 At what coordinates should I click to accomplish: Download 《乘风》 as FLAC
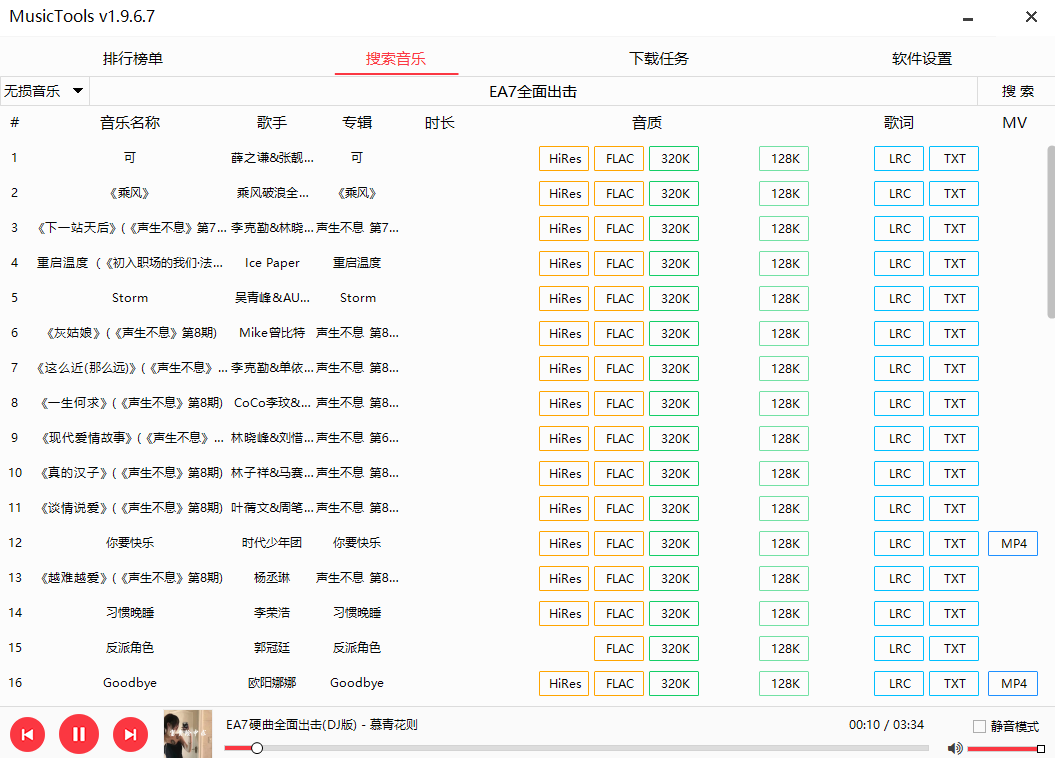[618, 193]
